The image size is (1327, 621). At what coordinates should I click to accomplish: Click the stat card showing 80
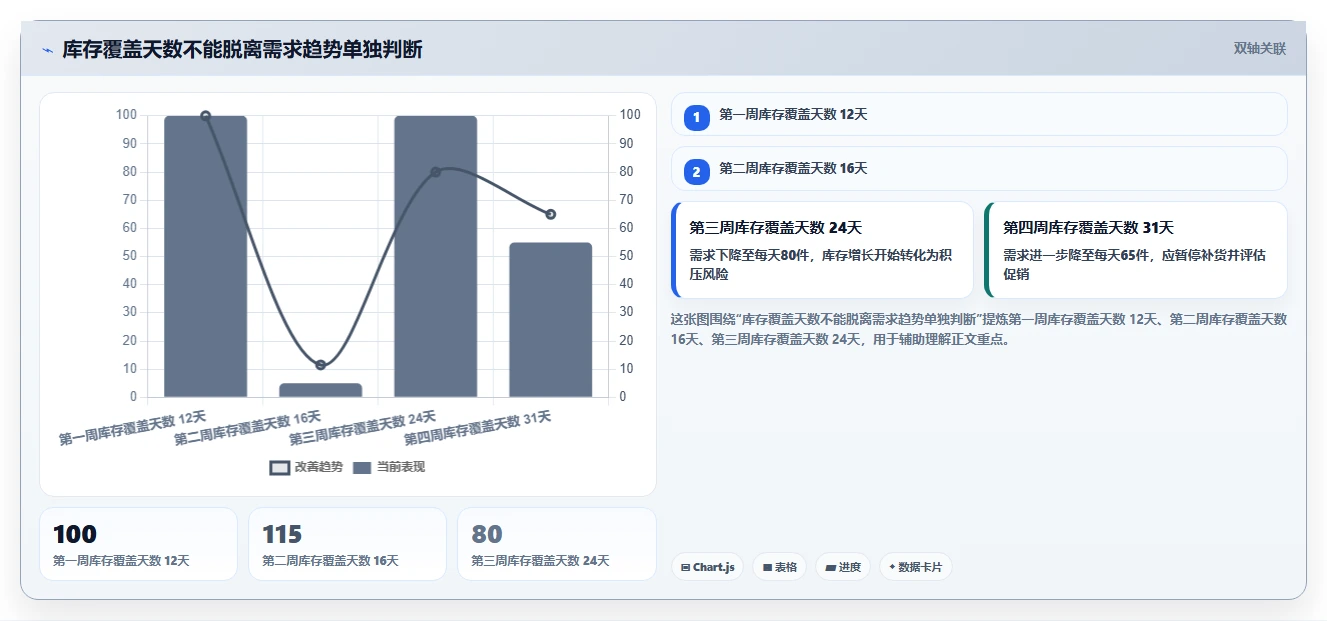click(556, 544)
